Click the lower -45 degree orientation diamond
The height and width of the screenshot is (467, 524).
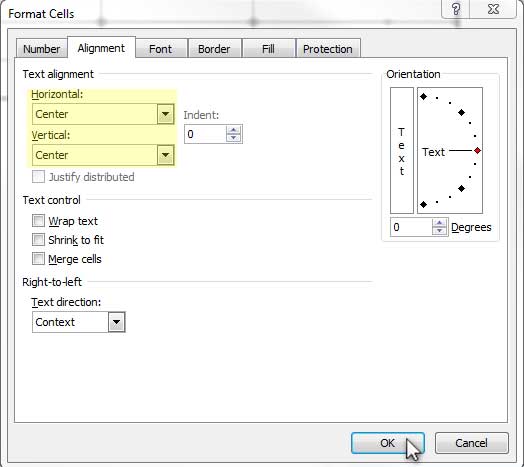[x=462, y=189]
